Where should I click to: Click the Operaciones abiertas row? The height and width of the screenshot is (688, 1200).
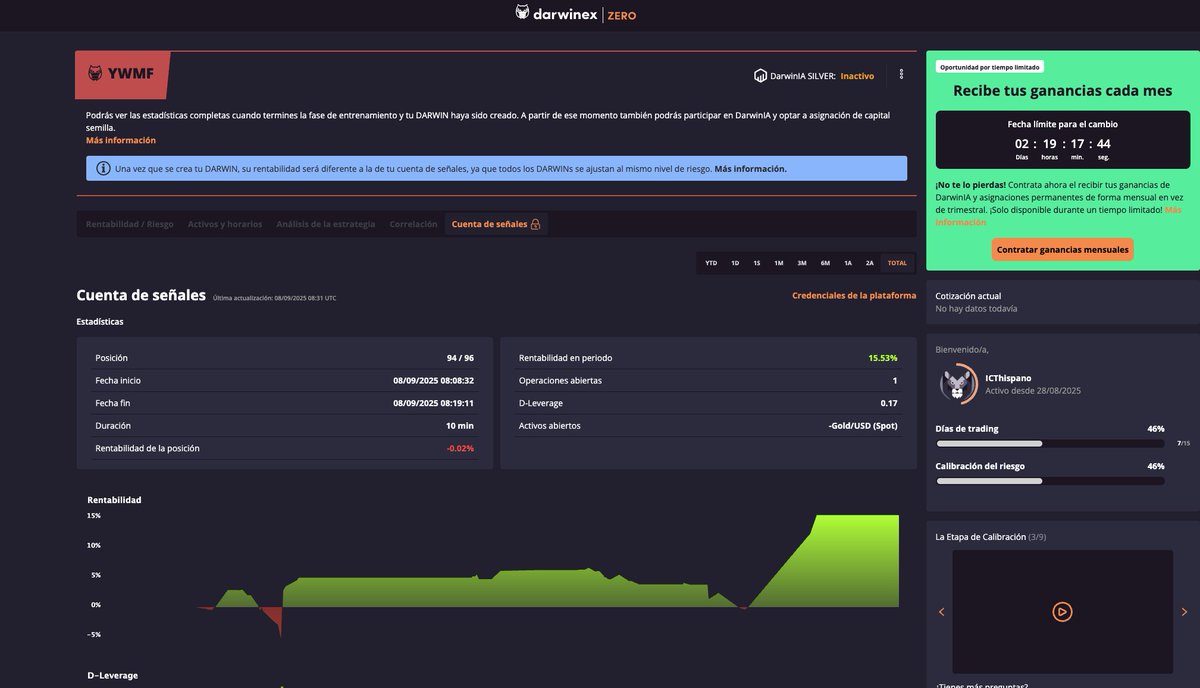(x=708, y=381)
